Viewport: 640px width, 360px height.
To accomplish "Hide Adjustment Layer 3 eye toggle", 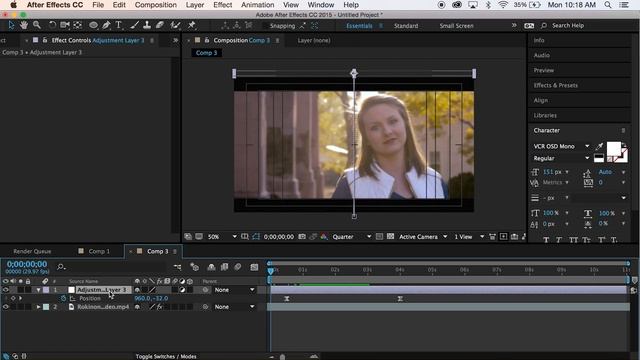I will pyautogui.click(x=5, y=290).
